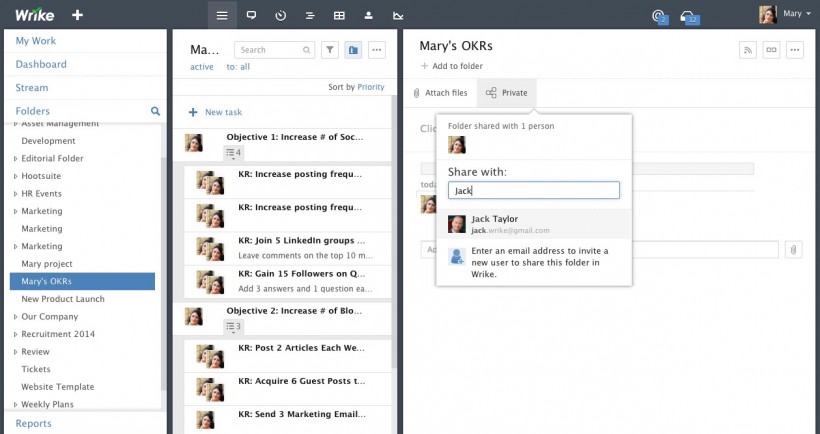The width and height of the screenshot is (820, 434).
Task: Click the Folders search magnifier icon
Action: click(155, 111)
